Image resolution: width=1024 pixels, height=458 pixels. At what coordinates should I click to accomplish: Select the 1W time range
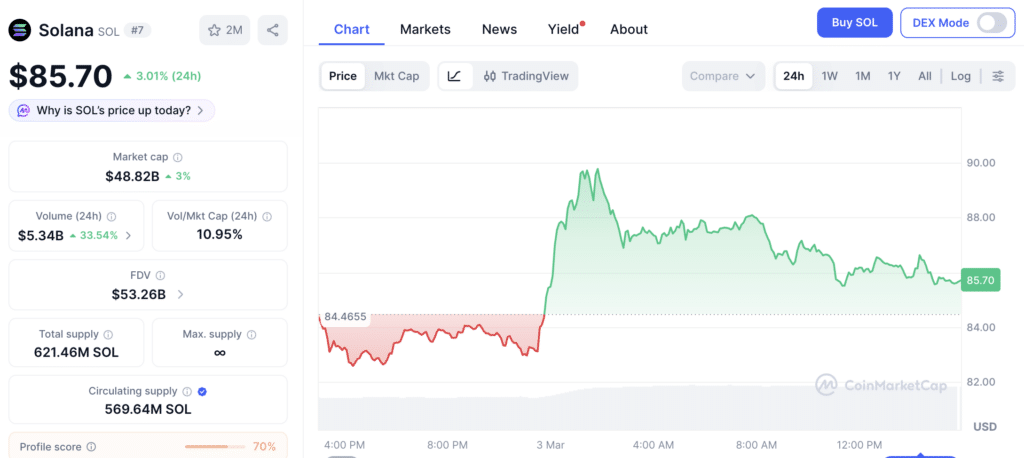[x=829, y=76]
